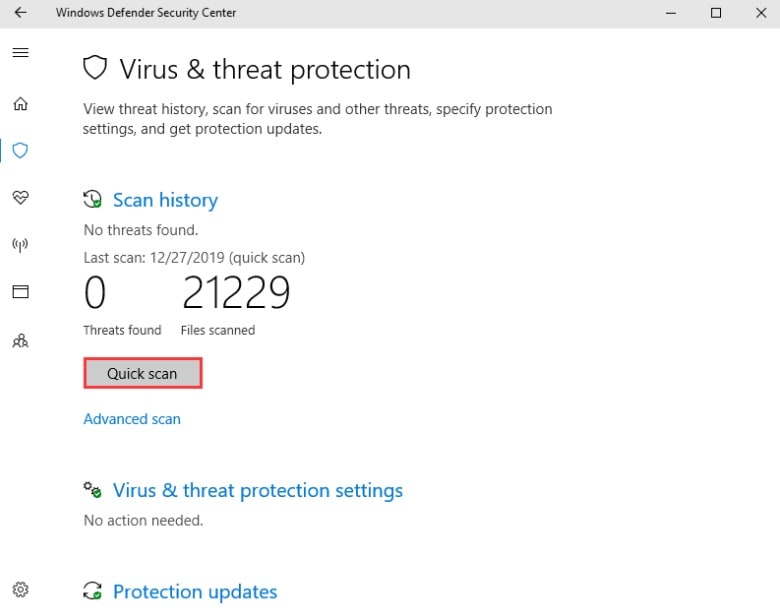780x612 pixels.
Task: Click the Protection updates refresh icon
Action: pos(93,591)
